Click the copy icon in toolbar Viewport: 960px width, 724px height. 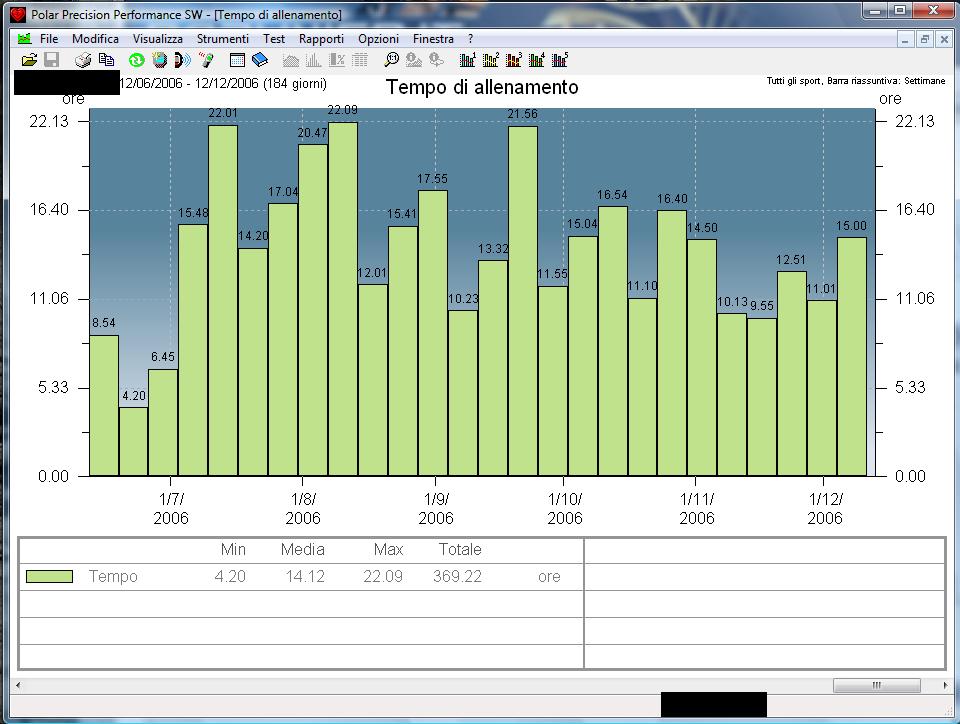106,60
